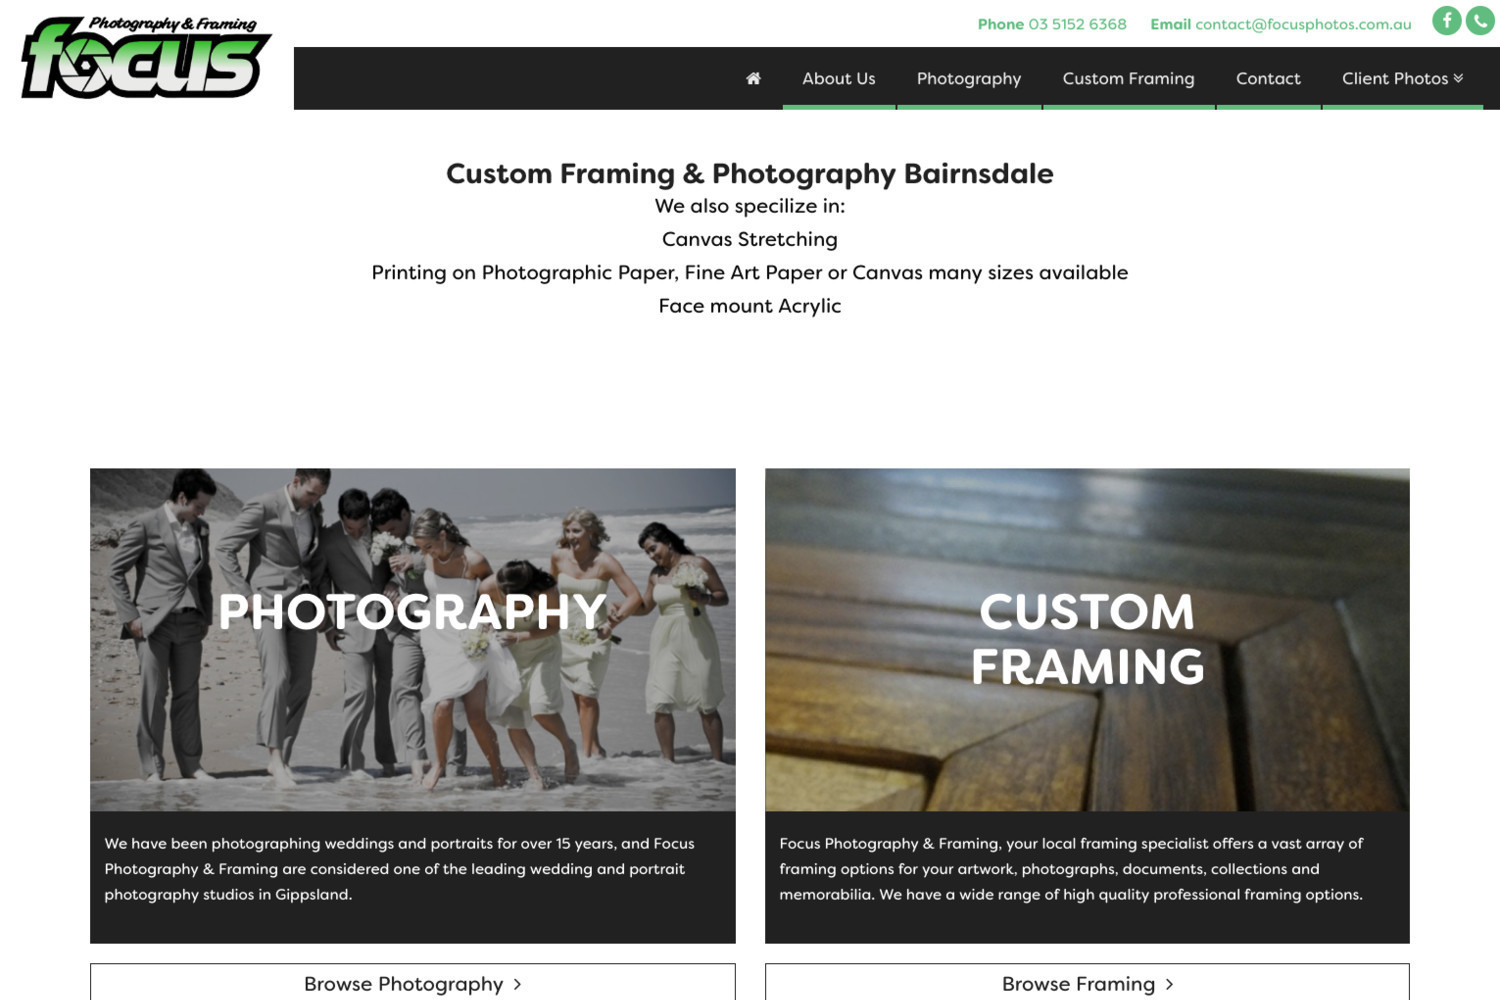
Task: Click the arrow beside Browse Framing
Action: pos(1169,984)
